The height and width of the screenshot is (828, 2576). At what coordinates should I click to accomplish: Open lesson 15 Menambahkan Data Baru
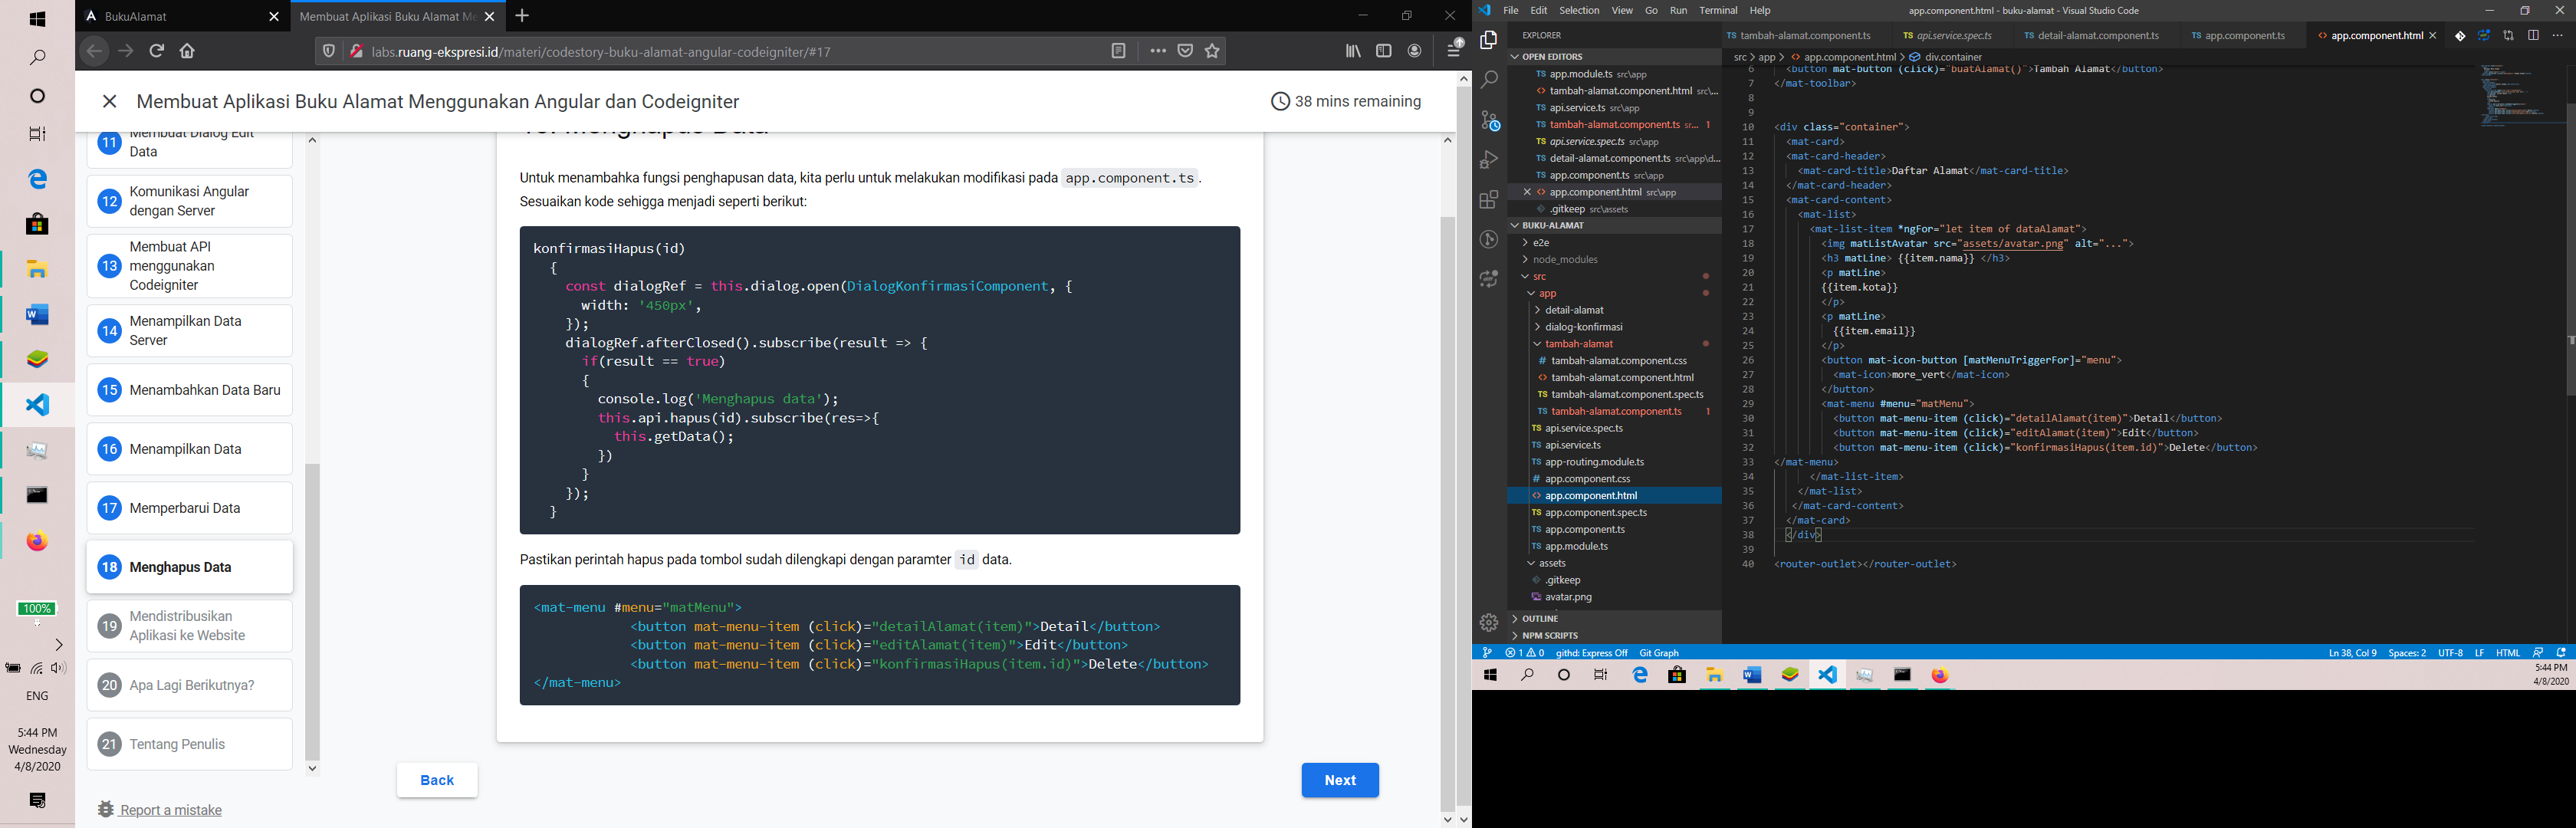click(190, 390)
